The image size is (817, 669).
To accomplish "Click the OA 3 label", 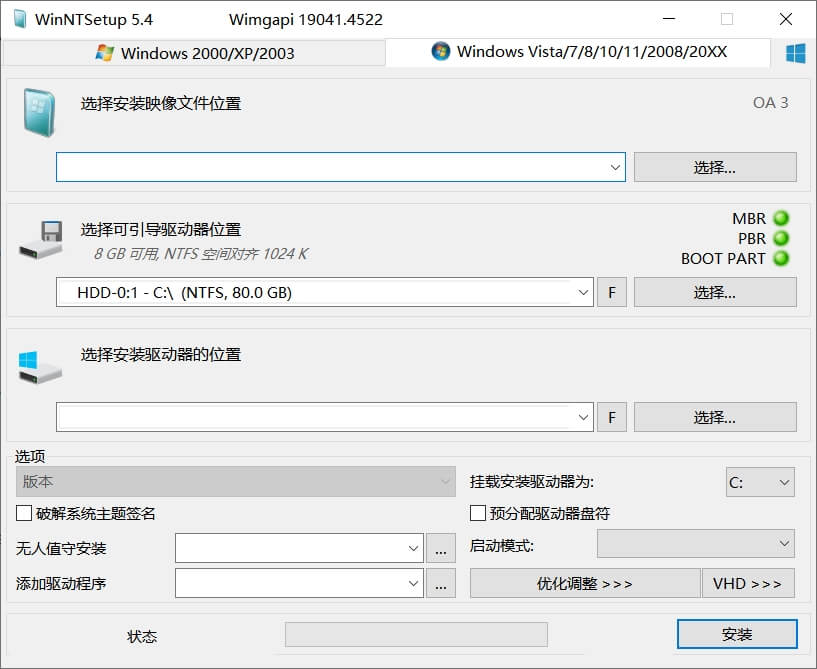I will 770,103.
